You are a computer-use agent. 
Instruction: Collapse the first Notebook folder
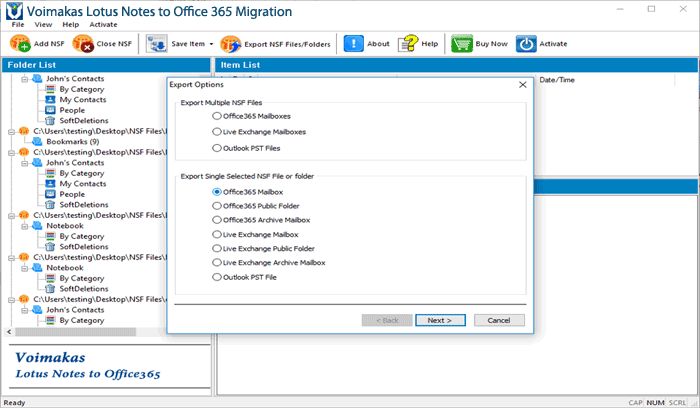25,226
